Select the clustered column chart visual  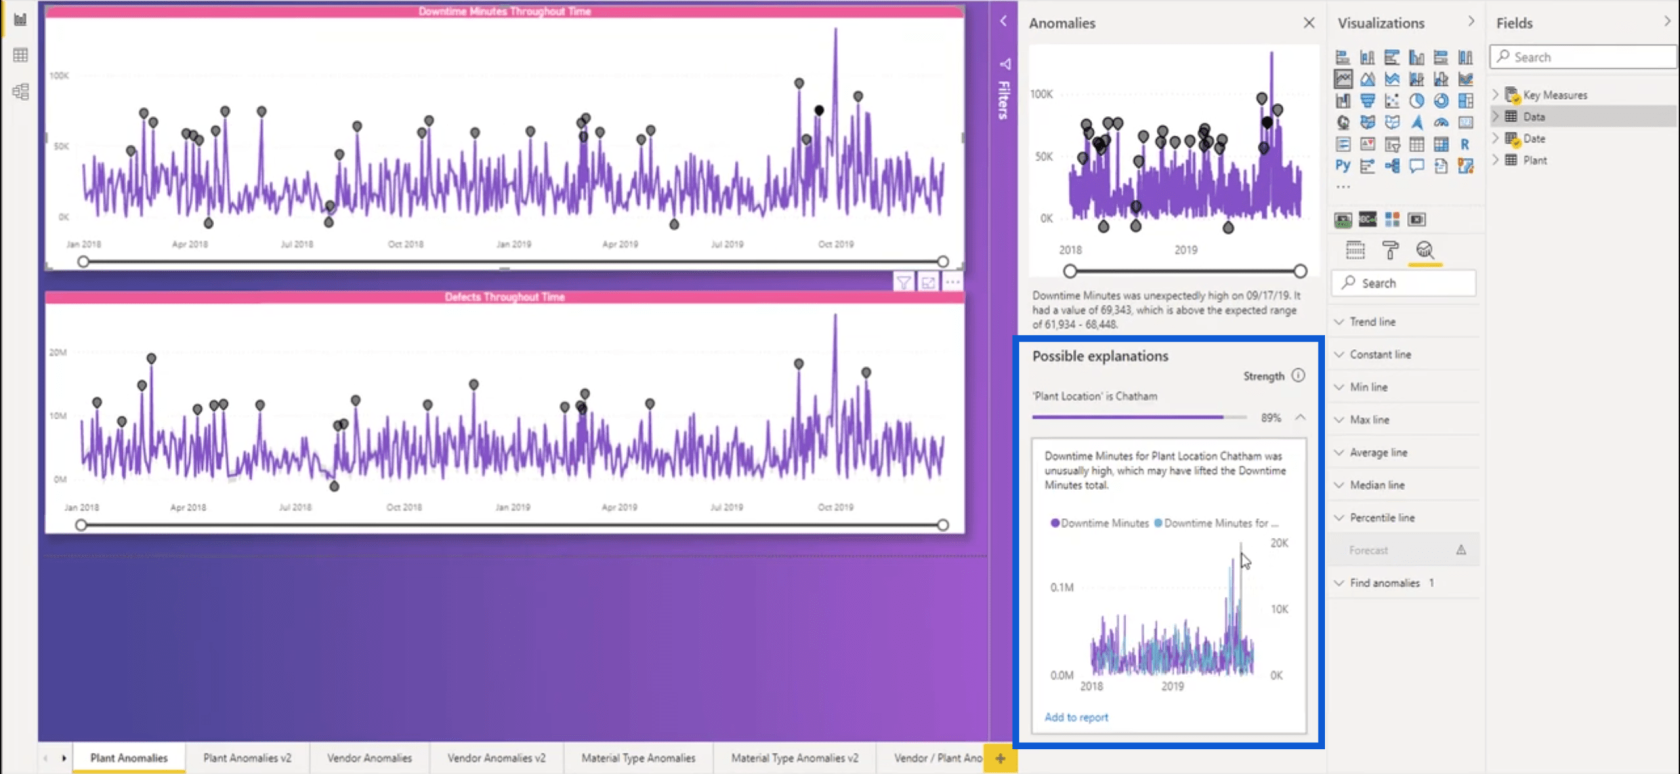1416,57
